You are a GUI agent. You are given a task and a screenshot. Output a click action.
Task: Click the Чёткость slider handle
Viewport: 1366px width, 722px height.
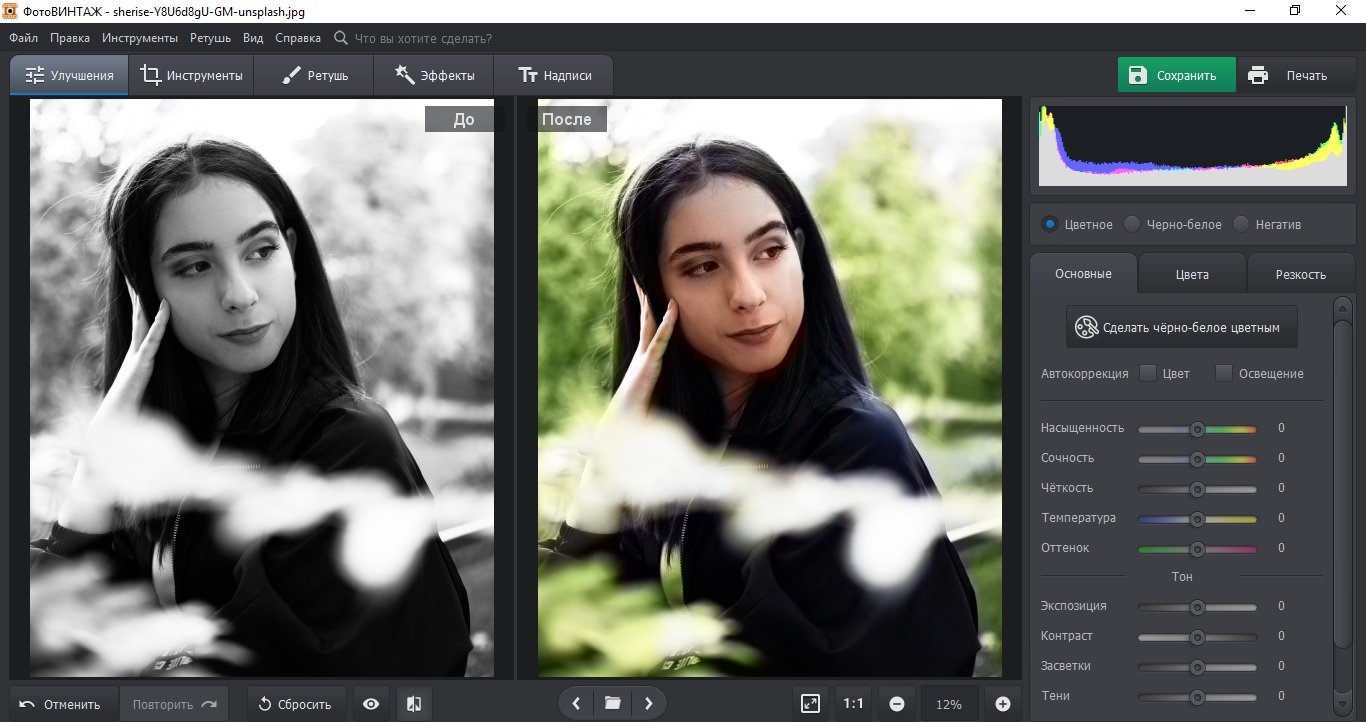coord(1197,489)
